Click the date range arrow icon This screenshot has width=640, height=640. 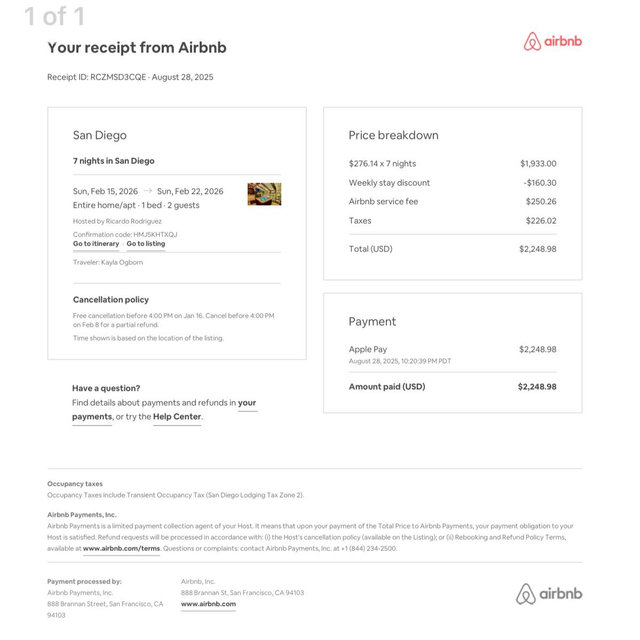tap(148, 191)
